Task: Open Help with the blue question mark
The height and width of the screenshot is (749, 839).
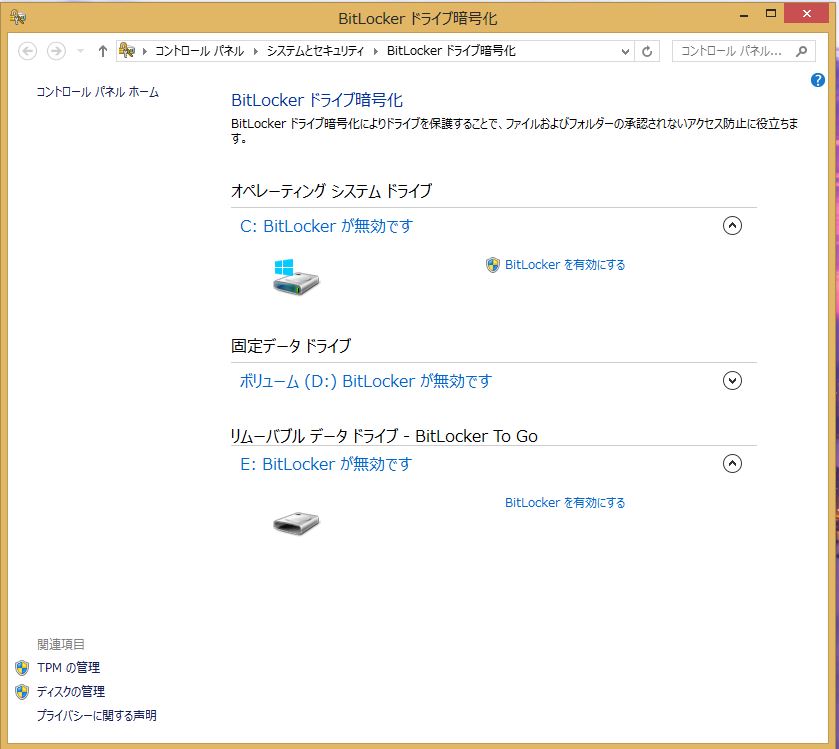Action: (818, 80)
